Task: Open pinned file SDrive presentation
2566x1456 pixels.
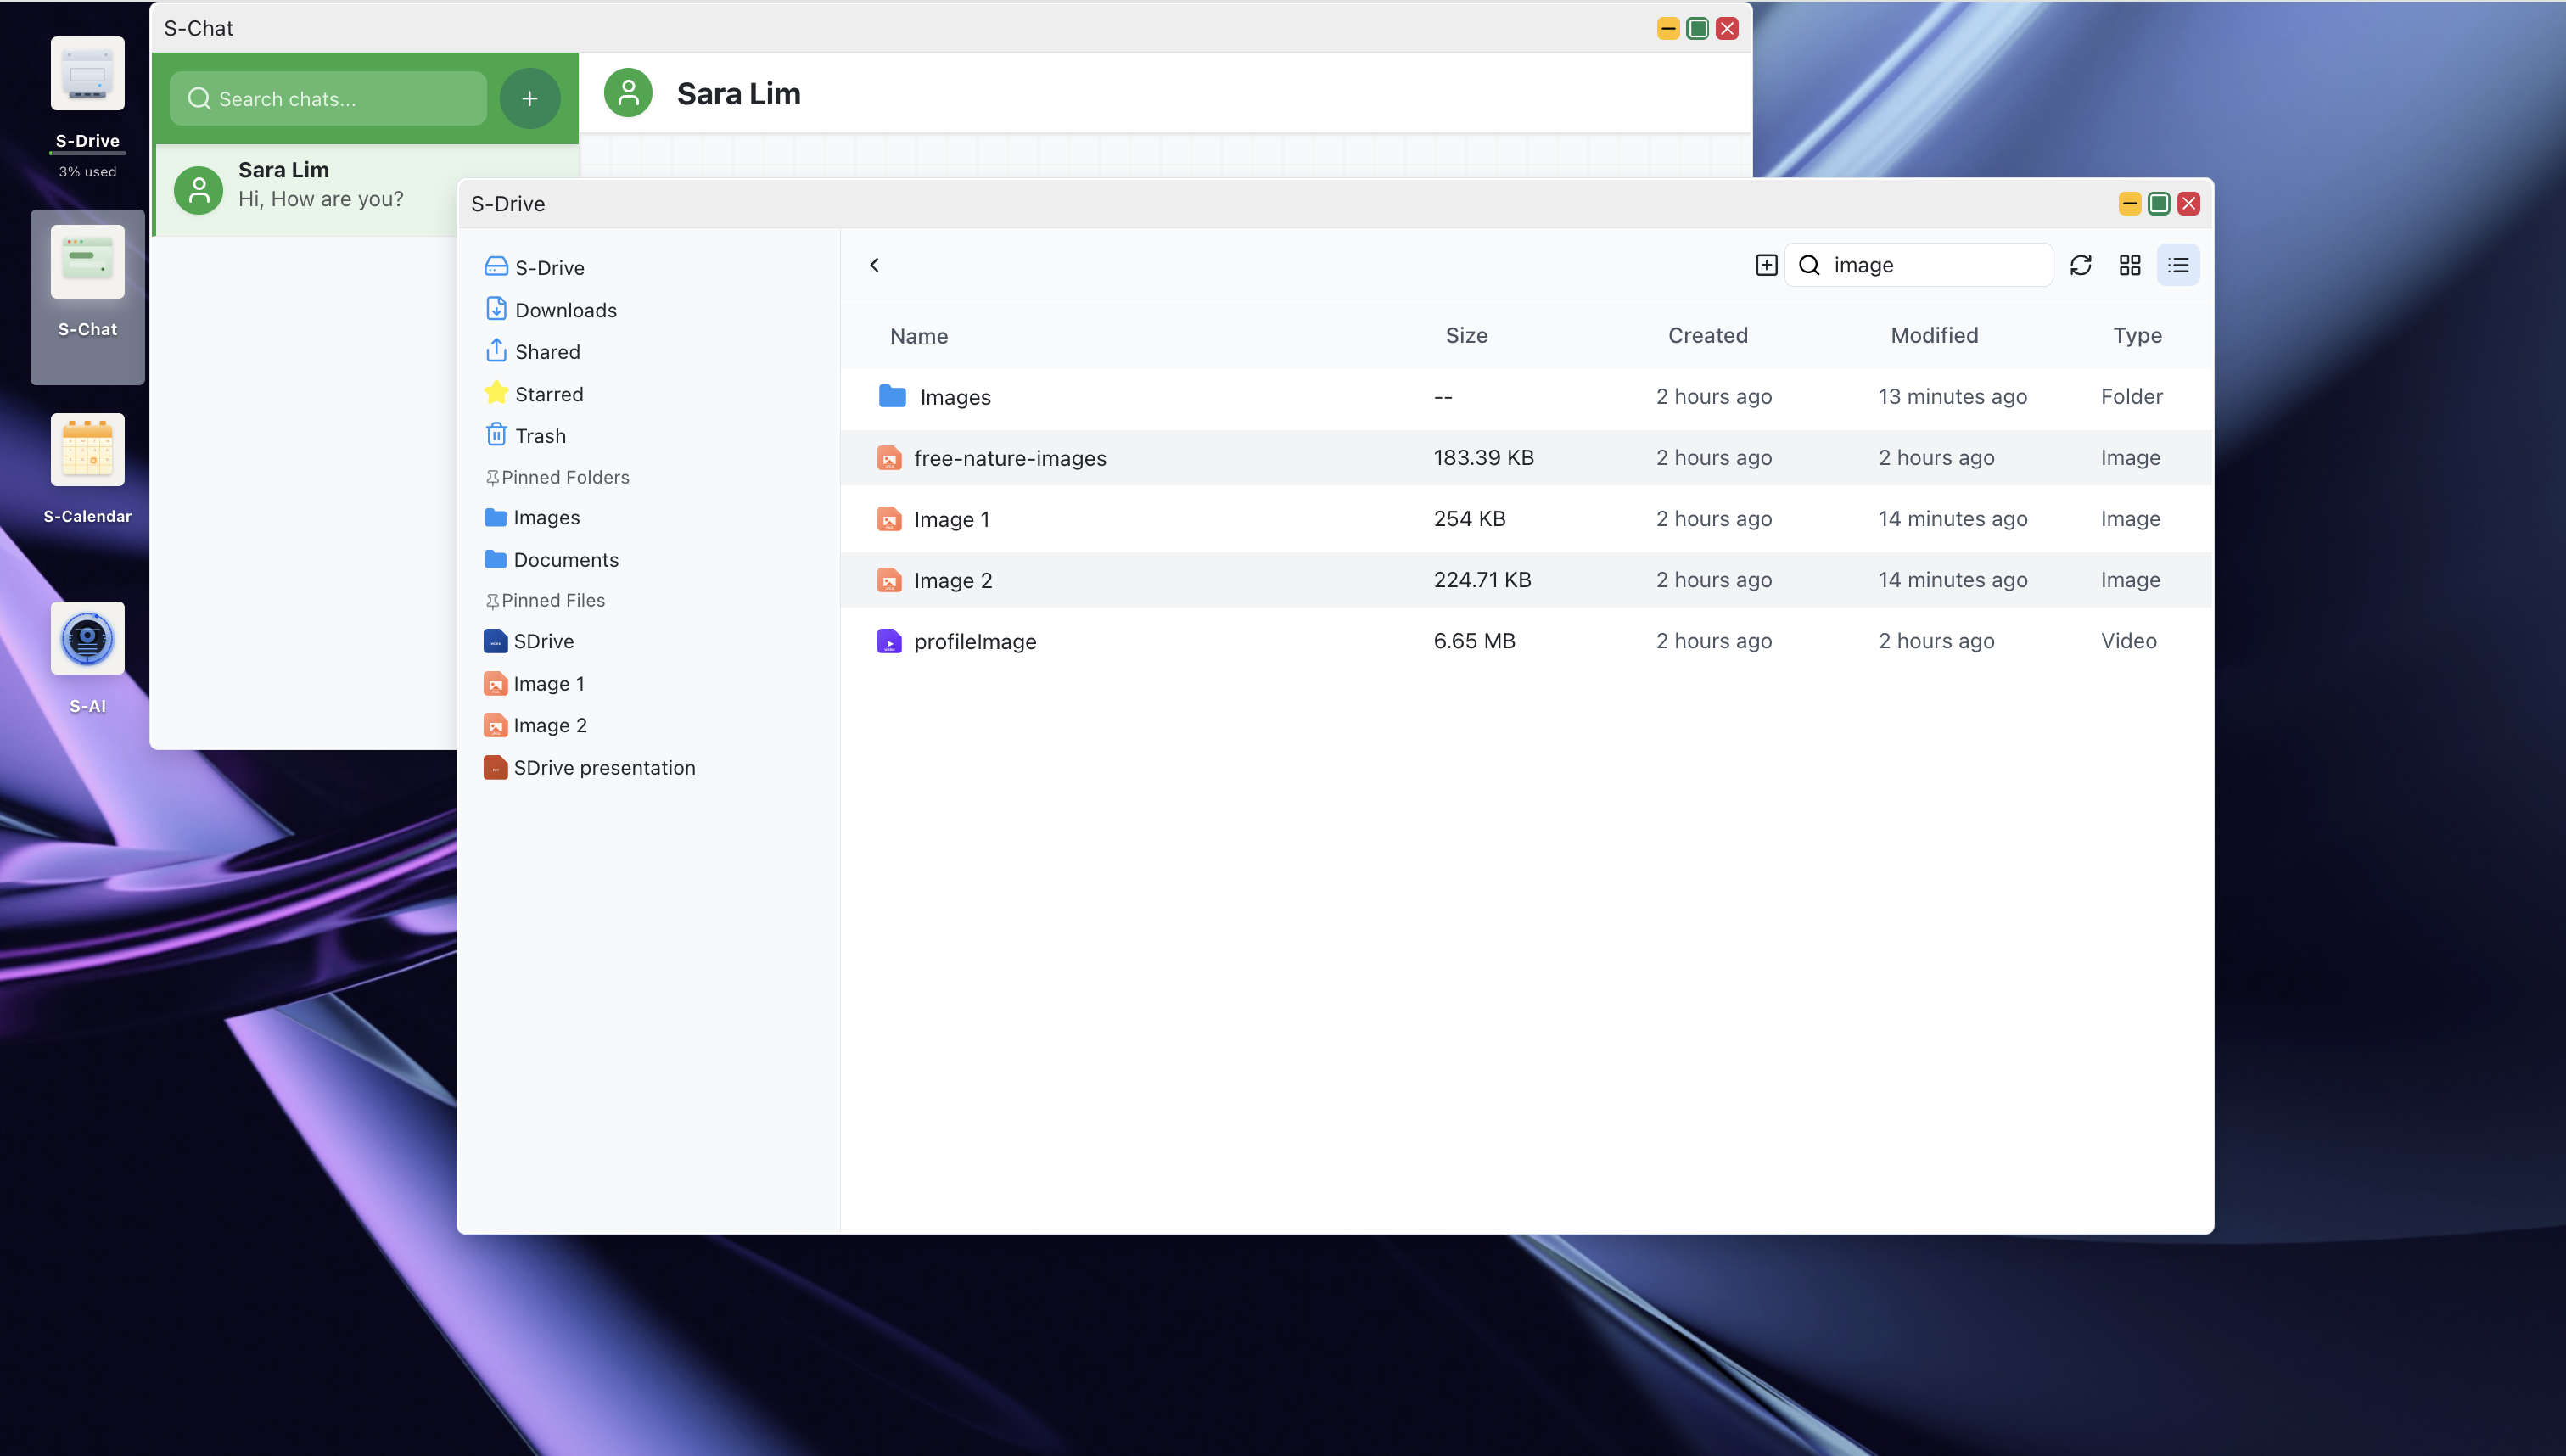Action: pos(603,768)
